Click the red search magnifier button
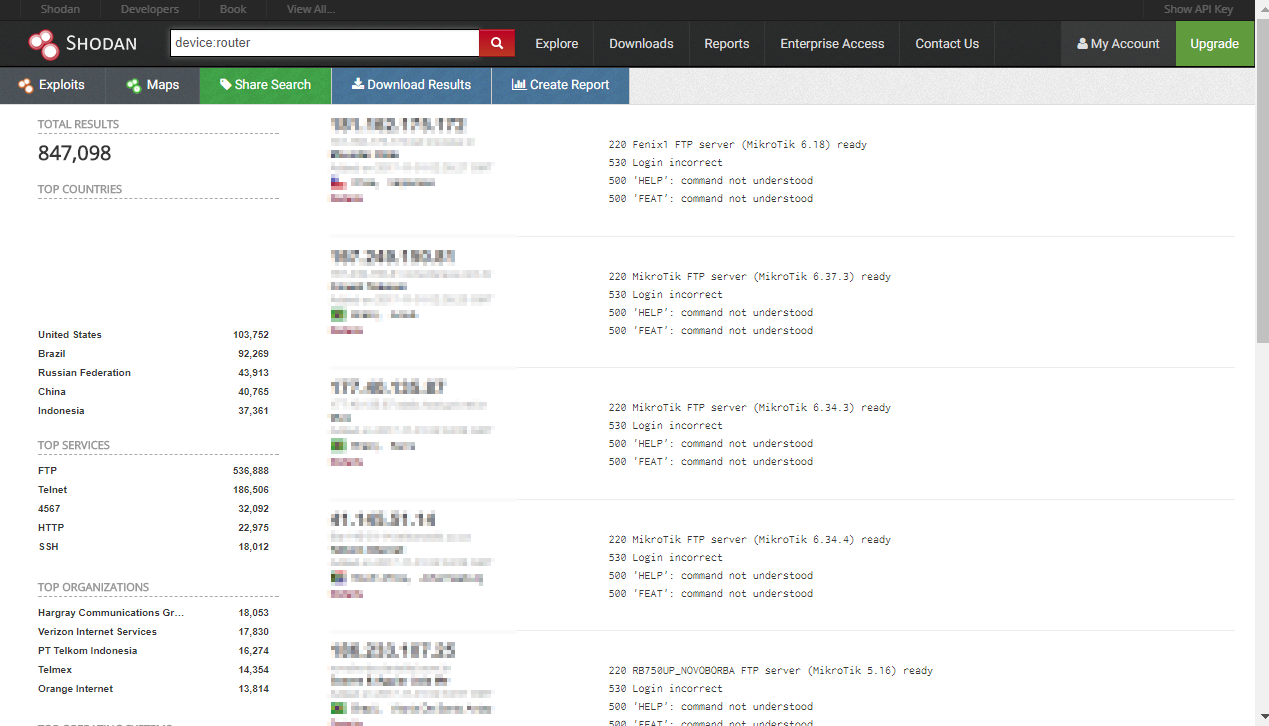This screenshot has width=1269, height=726. tap(497, 43)
